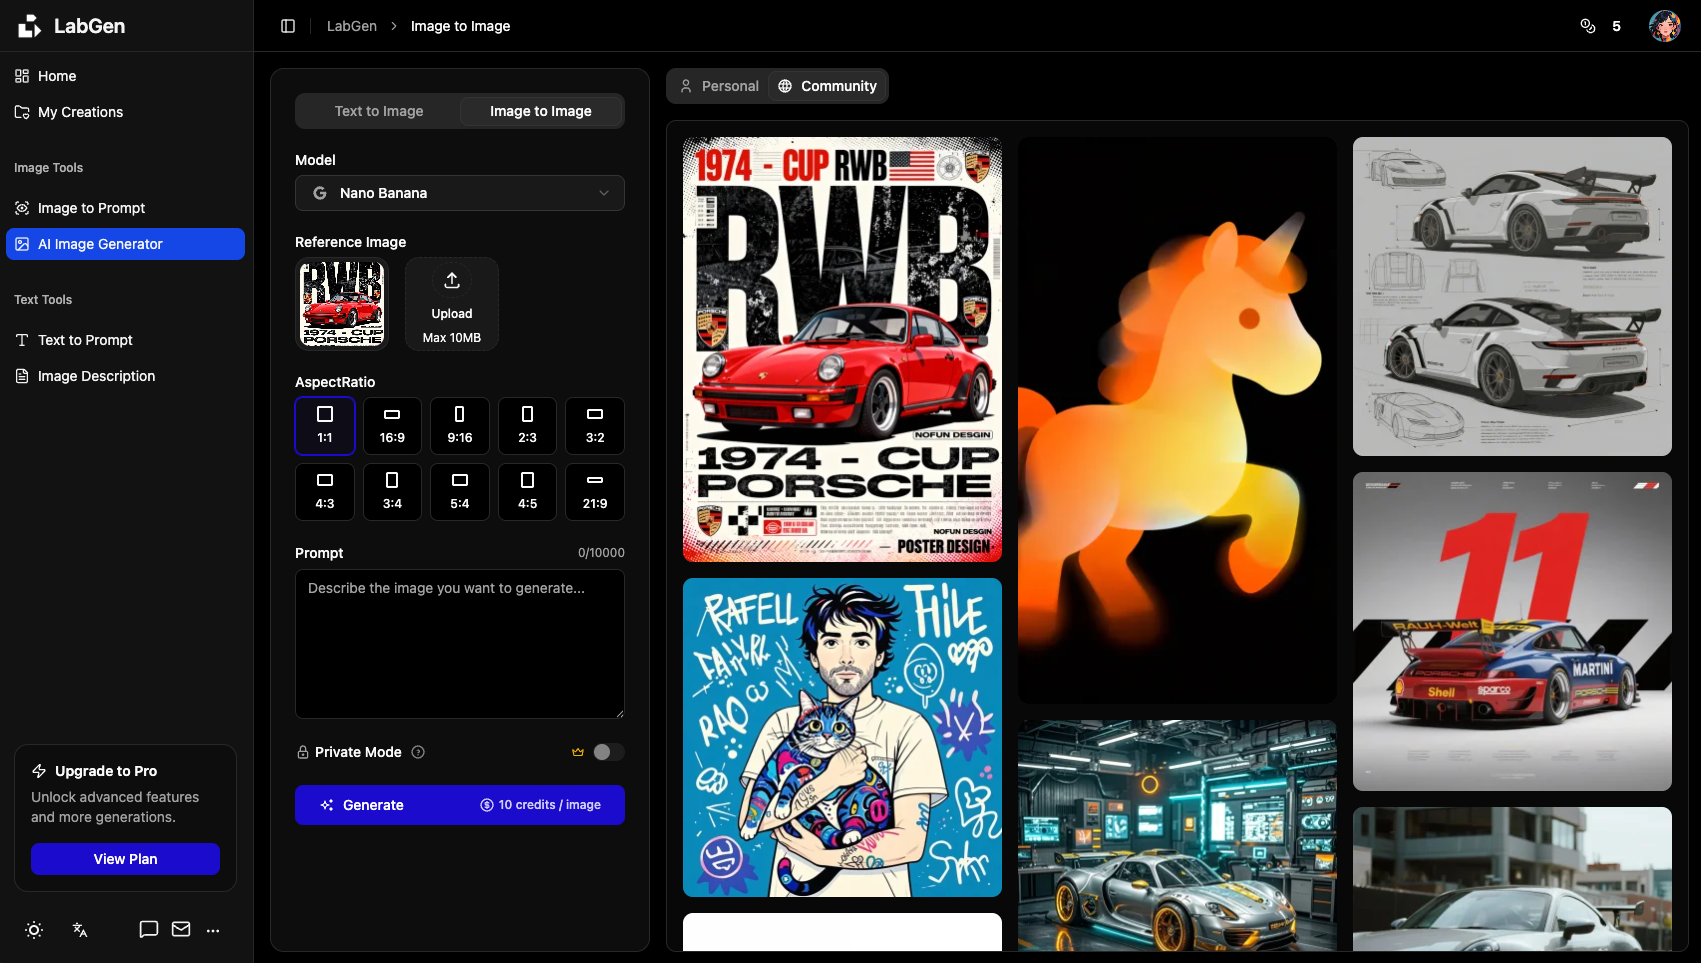The height and width of the screenshot is (963, 1701).
Task: Open the glowing orange unicorn image
Action: [1177, 420]
